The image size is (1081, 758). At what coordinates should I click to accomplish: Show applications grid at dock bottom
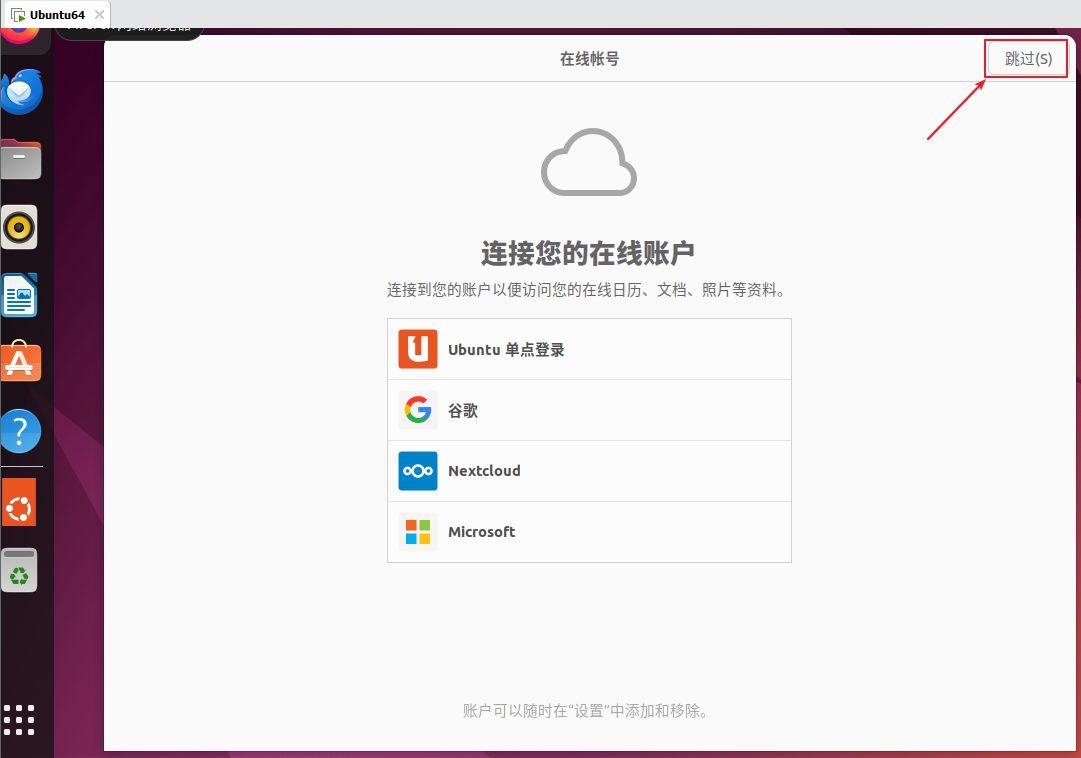pos(19,720)
